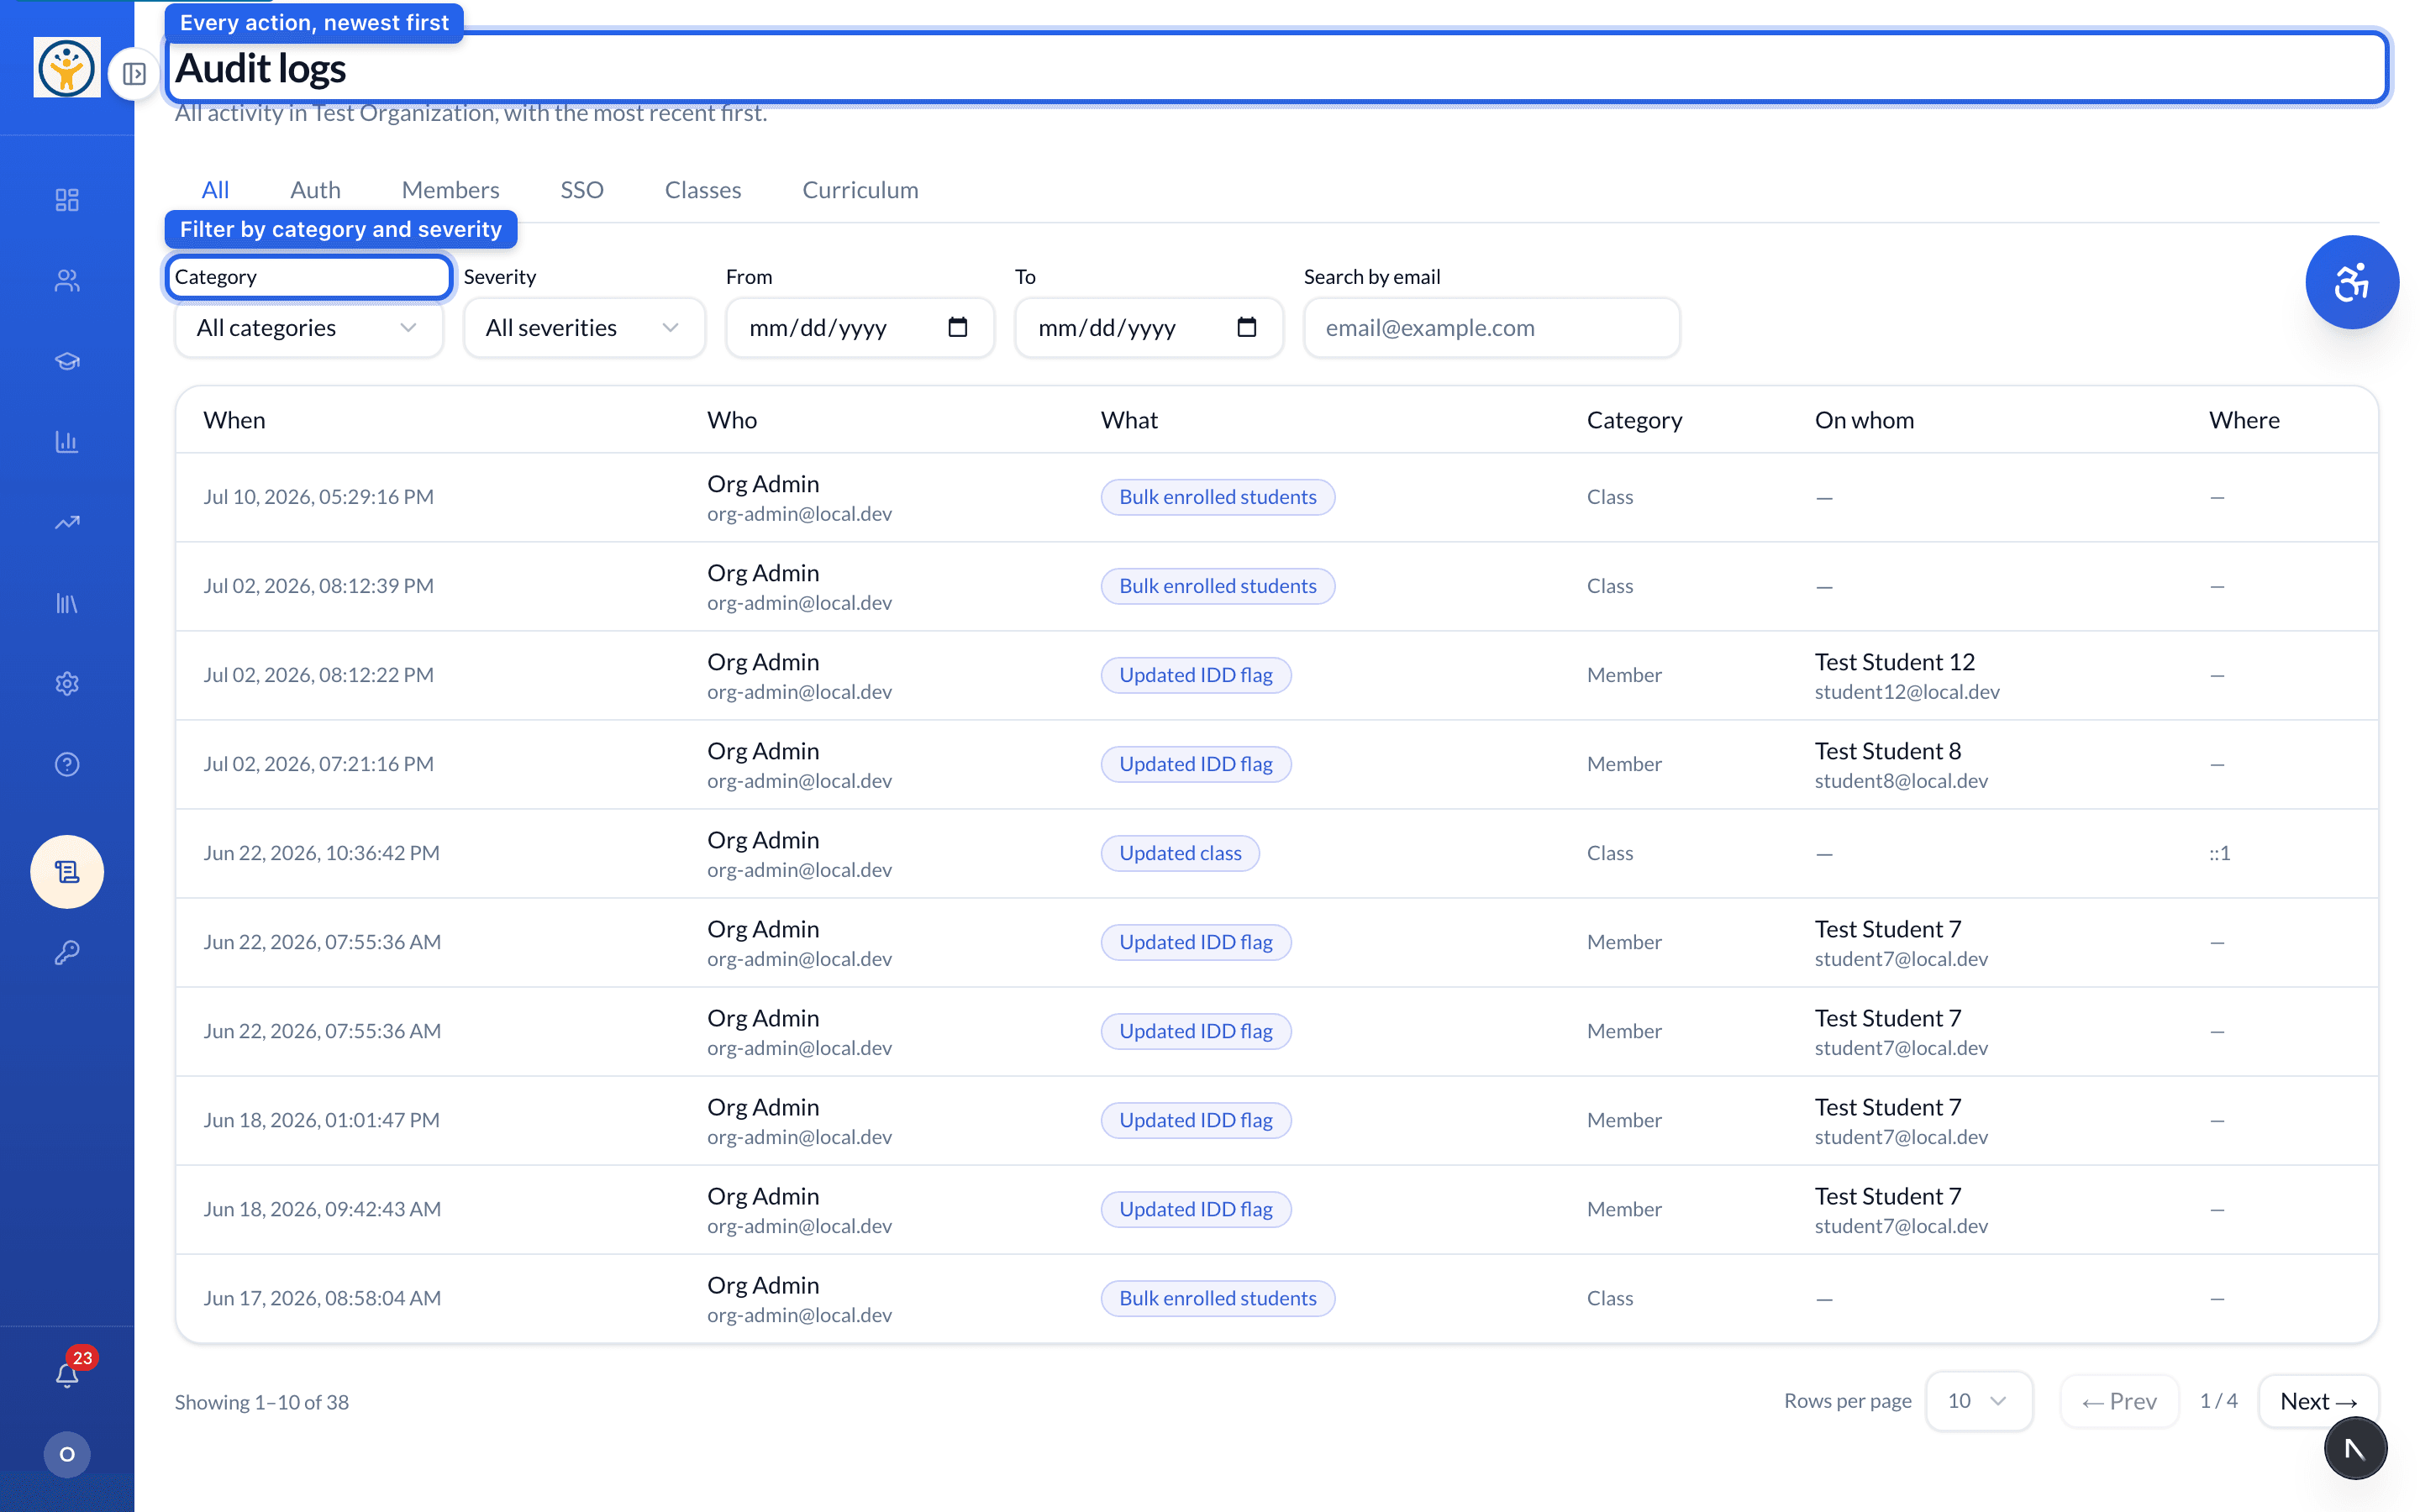Viewport: 2420px width, 1512px height.
Task: Click the Updated class badge
Action: click(1180, 853)
